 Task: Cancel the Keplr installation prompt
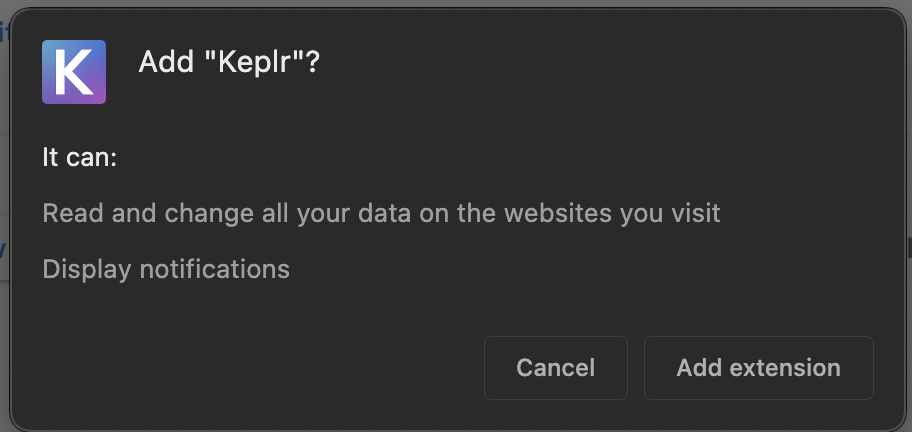click(x=555, y=368)
